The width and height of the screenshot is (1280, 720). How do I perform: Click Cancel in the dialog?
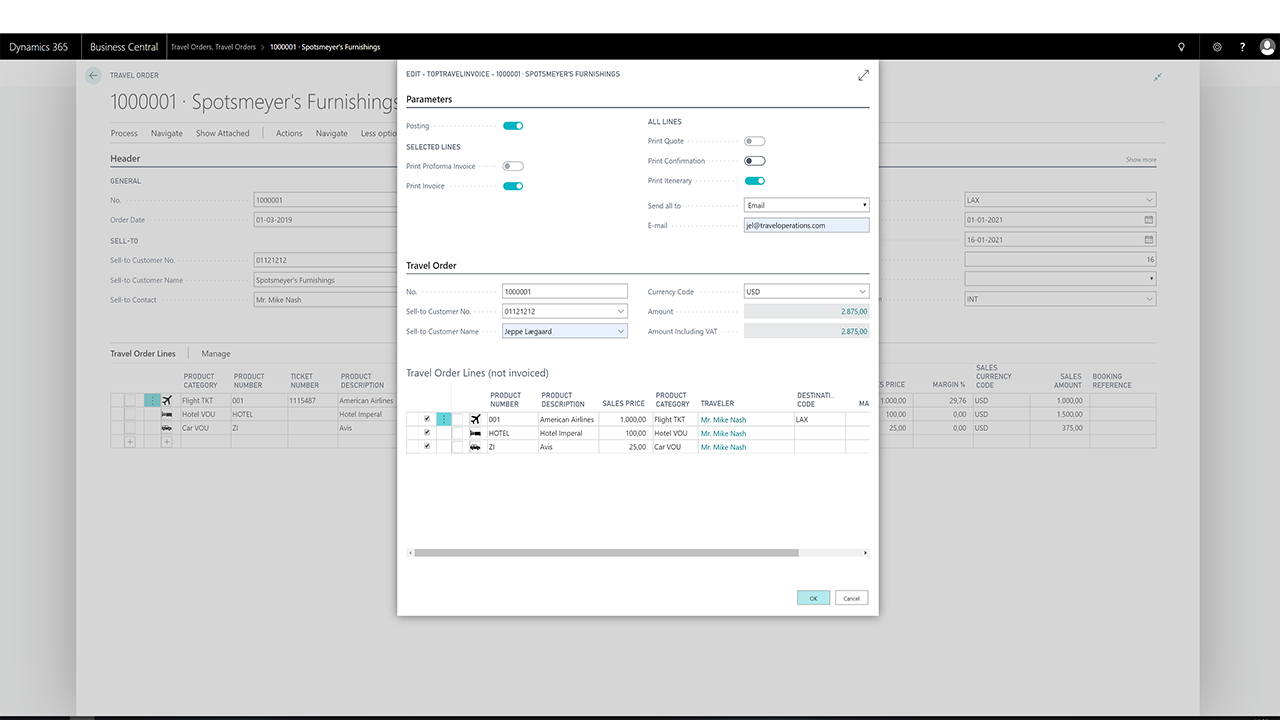(851, 598)
